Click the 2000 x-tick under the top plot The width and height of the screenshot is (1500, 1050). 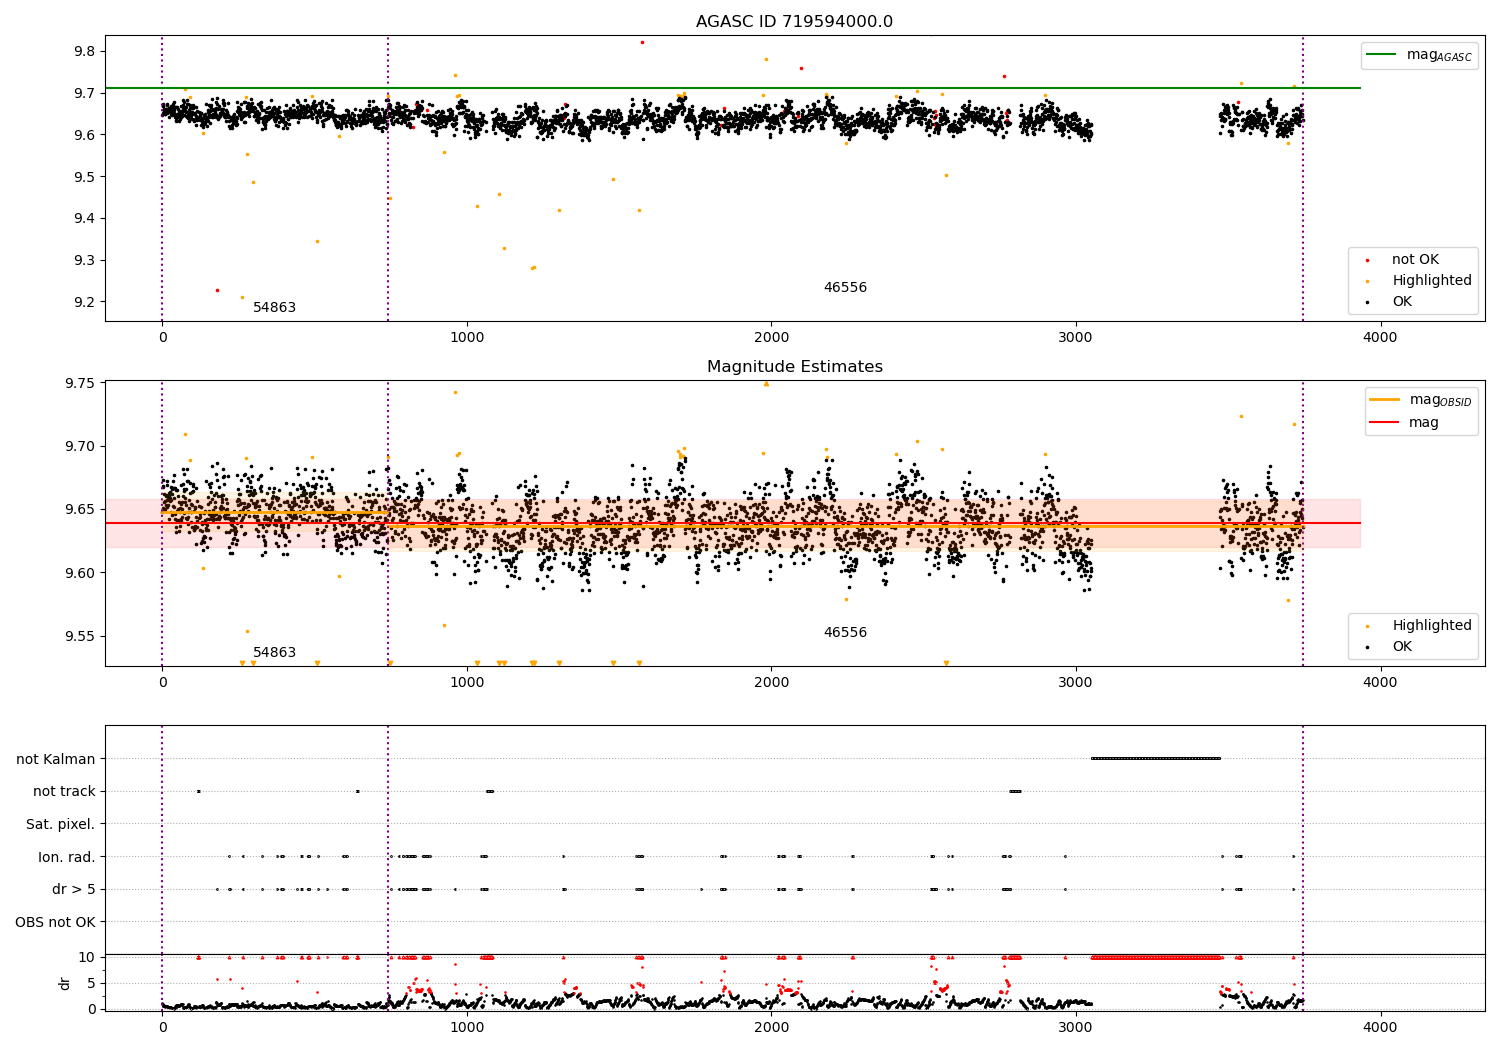click(771, 339)
